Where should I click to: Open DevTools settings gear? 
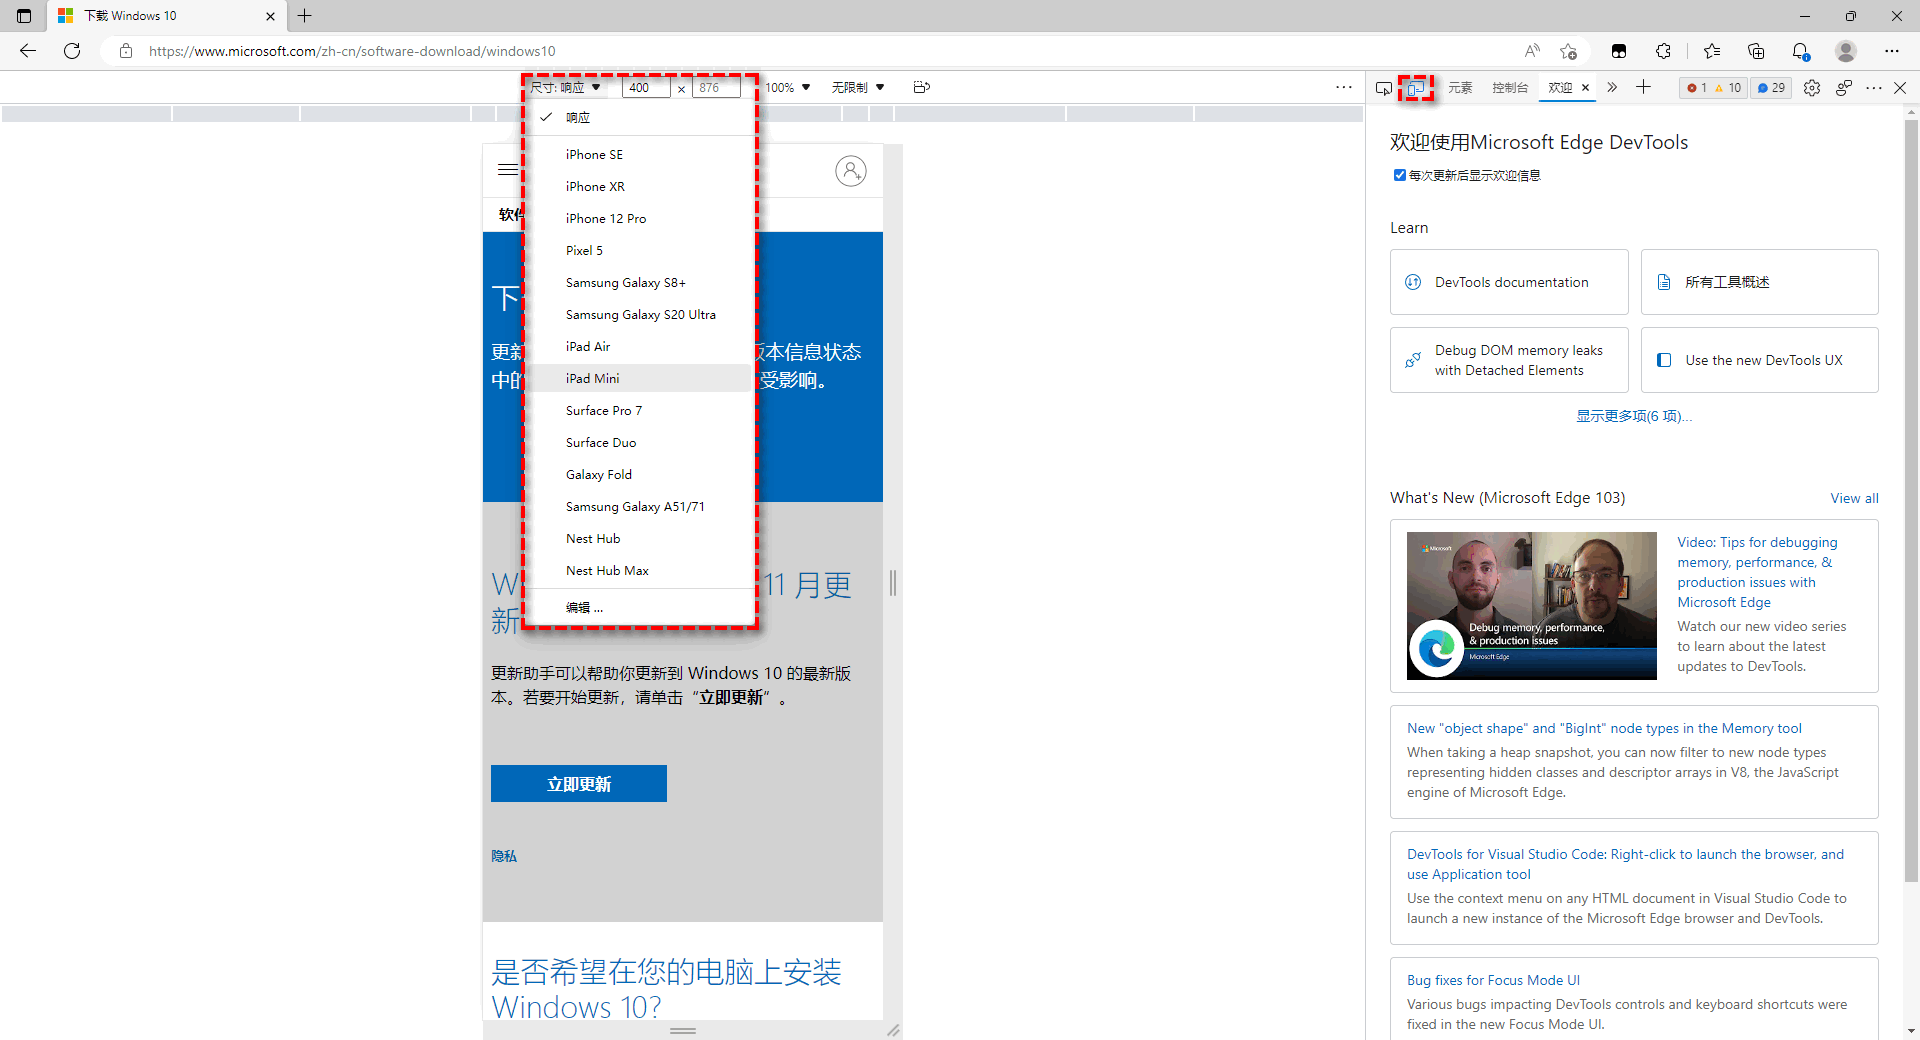click(x=1812, y=88)
